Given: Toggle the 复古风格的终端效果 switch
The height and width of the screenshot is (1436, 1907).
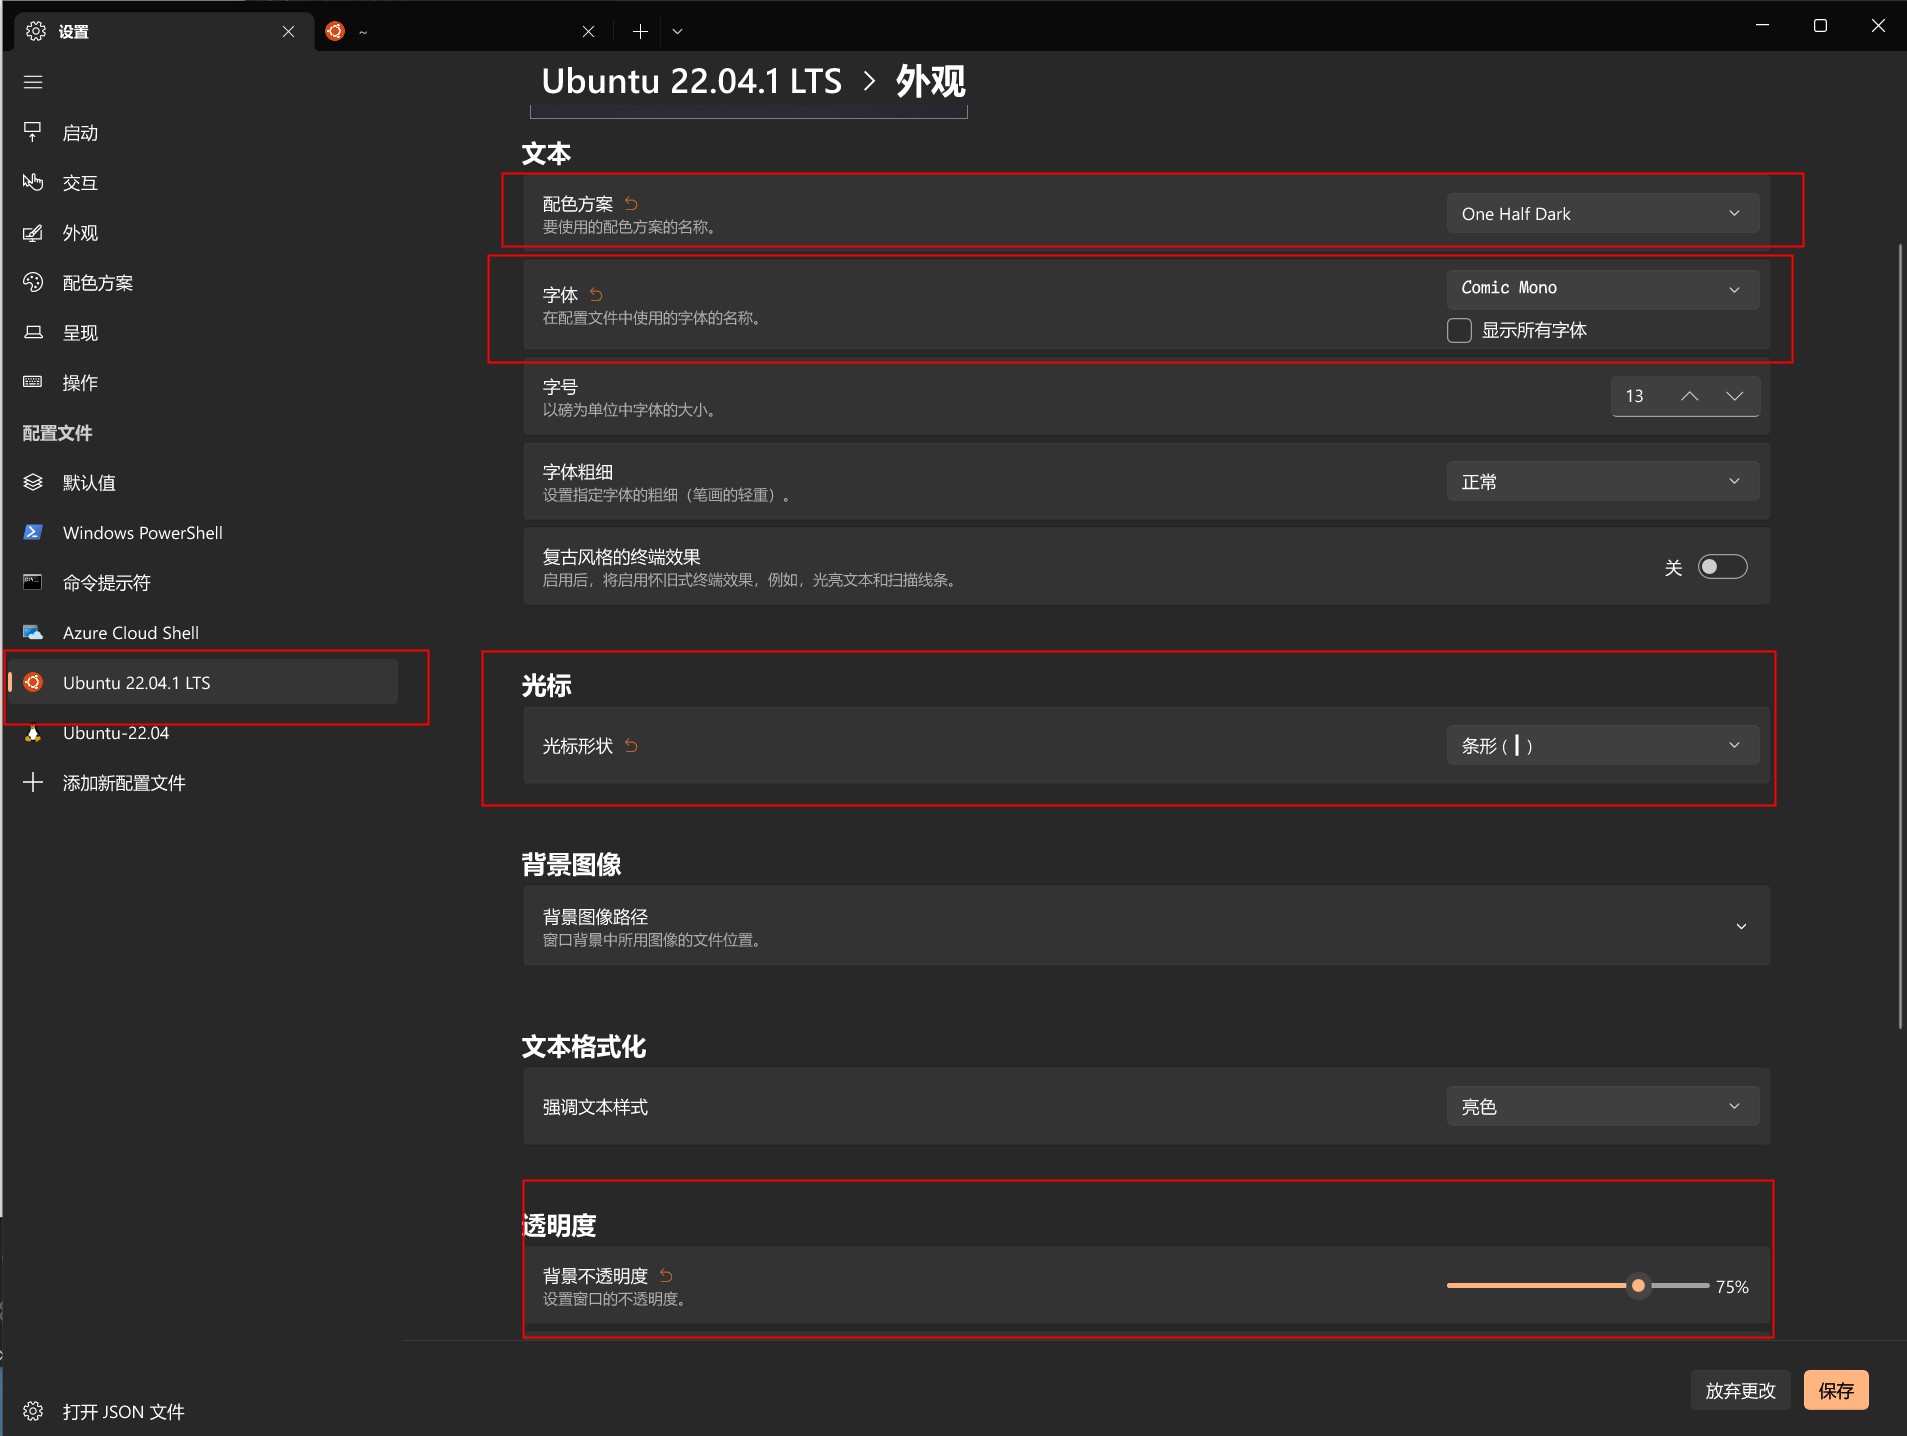Looking at the screenshot, I should coord(1722,567).
